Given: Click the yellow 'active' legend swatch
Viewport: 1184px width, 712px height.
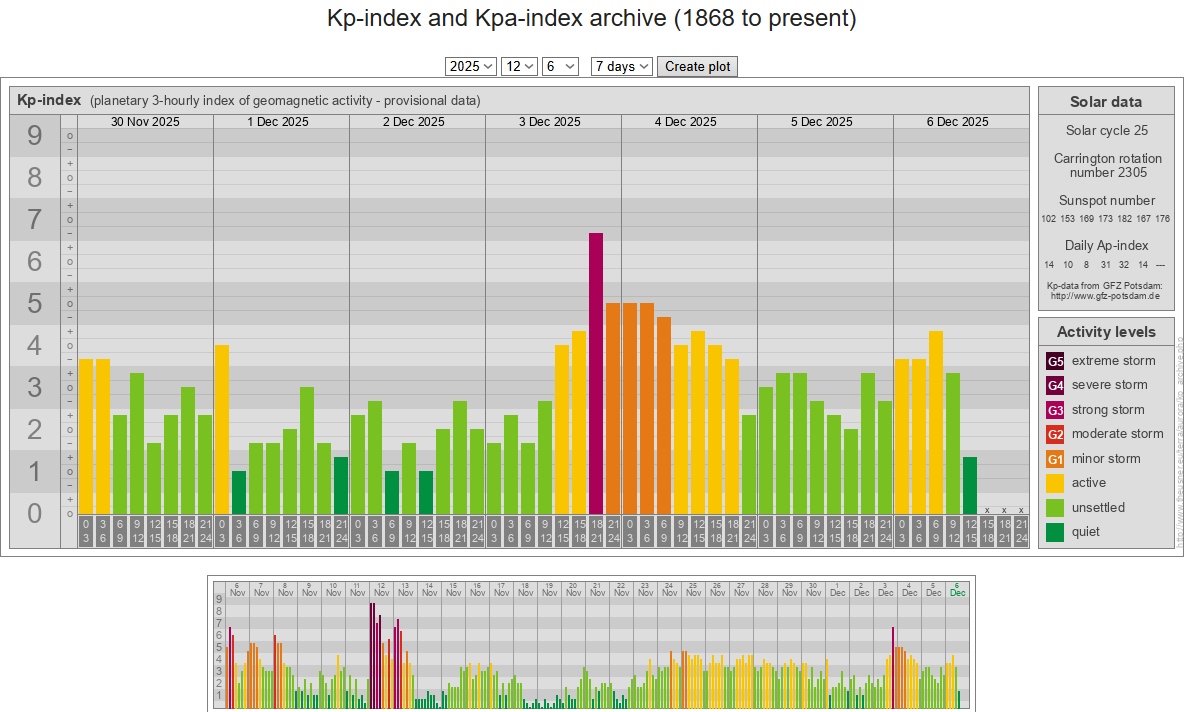Looking at the screenshot, I should point(1055,483).
